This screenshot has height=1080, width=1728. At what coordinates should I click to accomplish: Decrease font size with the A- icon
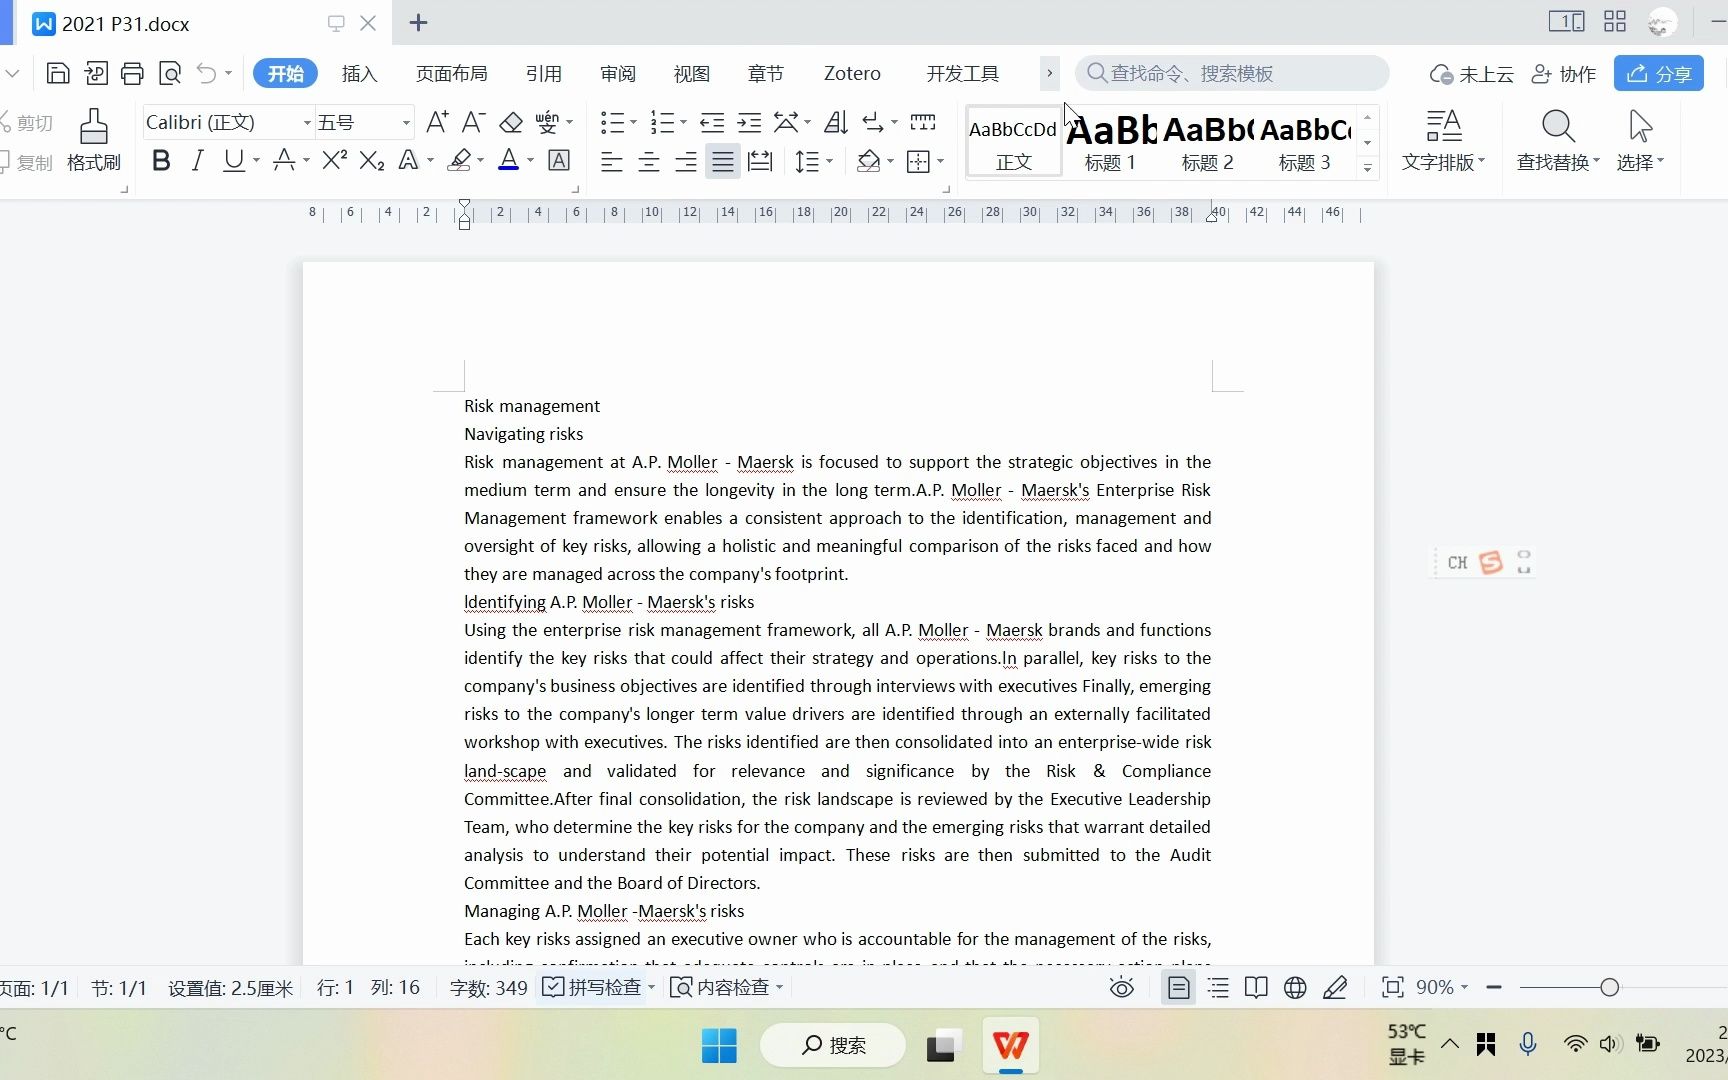point(473,122)
